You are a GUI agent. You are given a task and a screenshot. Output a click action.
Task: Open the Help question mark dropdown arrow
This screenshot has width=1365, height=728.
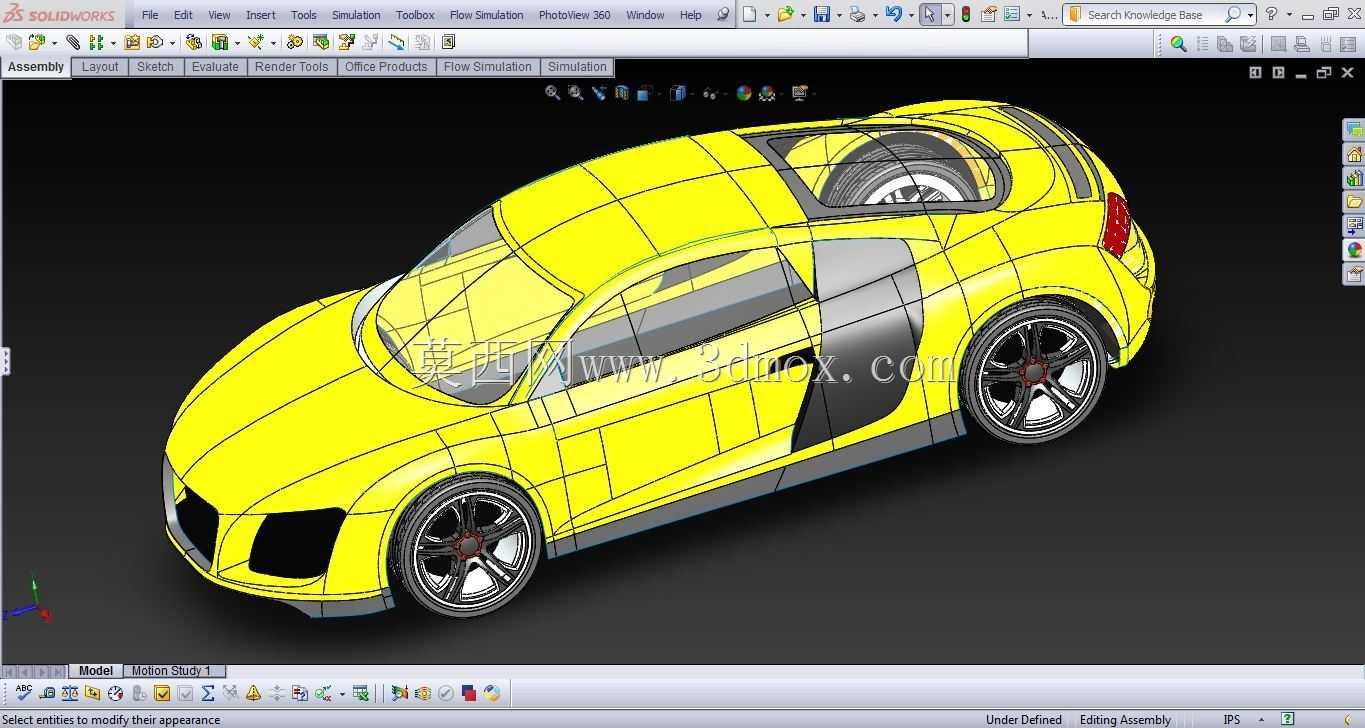point(1289,15)
